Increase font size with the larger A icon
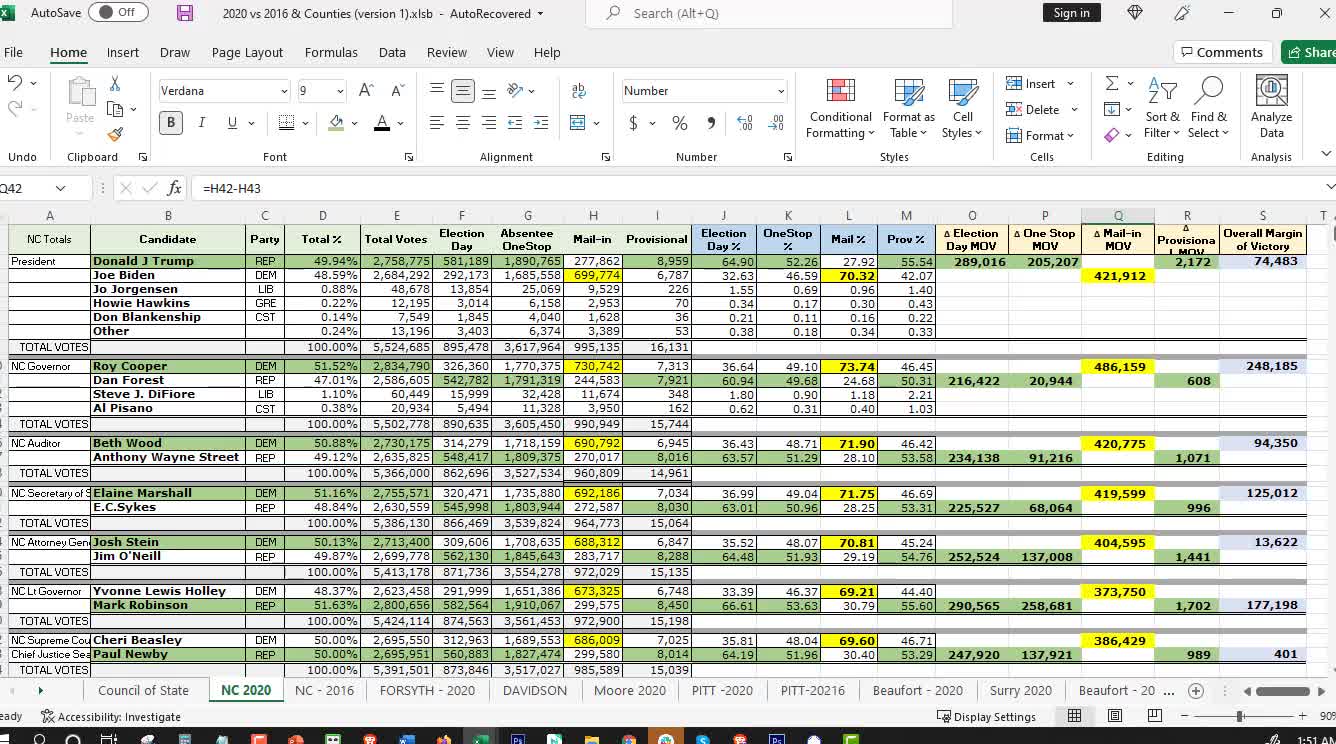 click(368, 91)
